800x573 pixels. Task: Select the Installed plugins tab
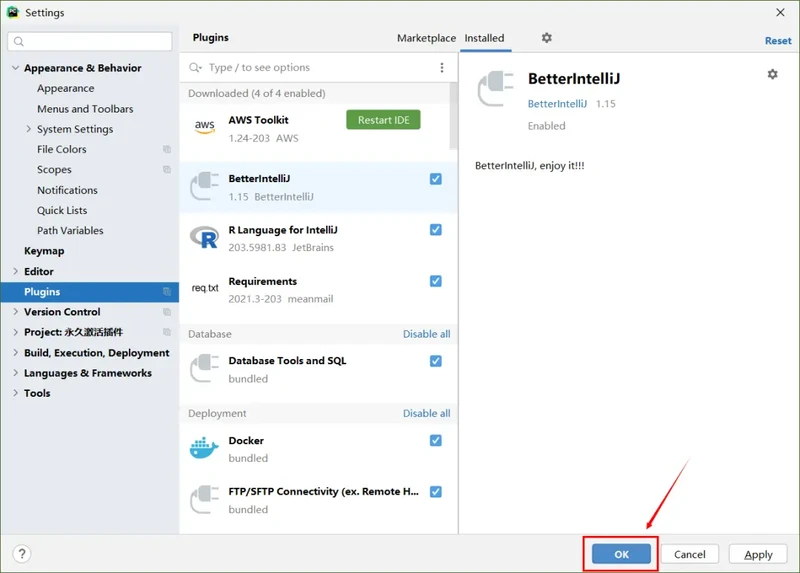click(484, 38)
